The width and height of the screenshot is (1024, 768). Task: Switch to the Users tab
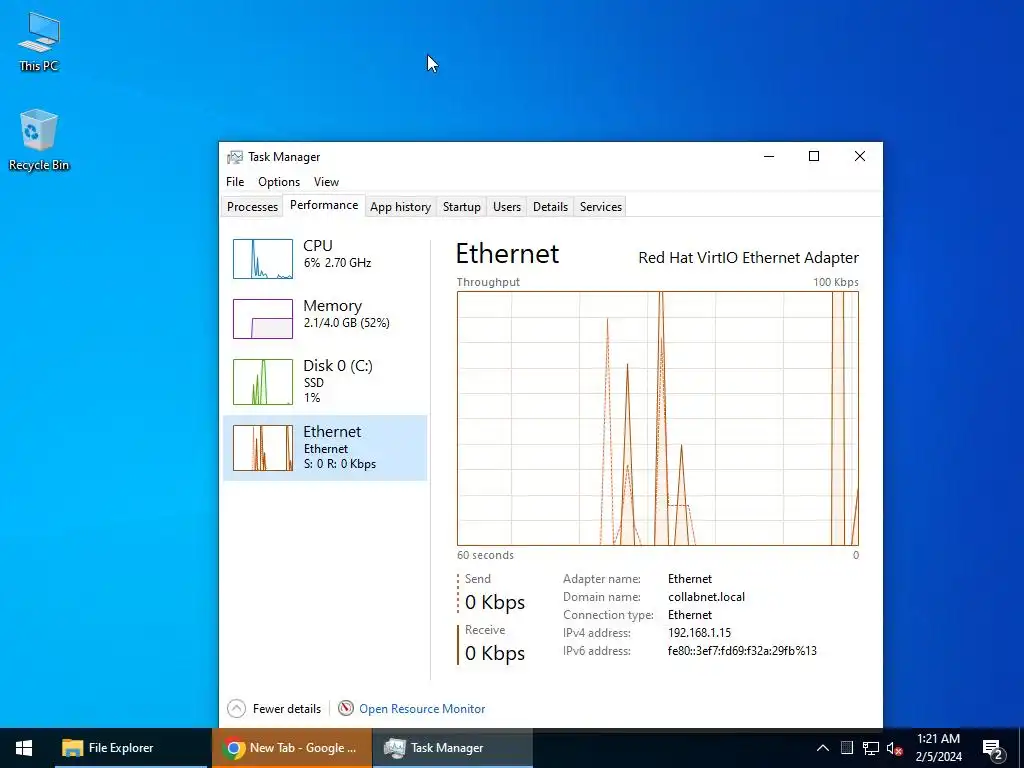tap(507, 206)
